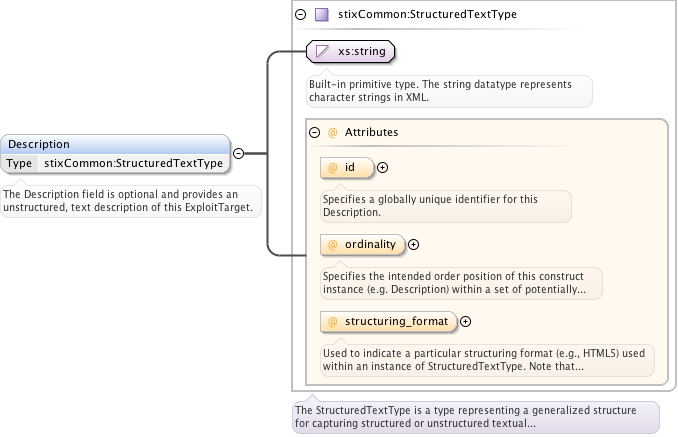Collapse the stixCommon:StructuredTextType container
This screenshot has height=437, width=678.
301,15
